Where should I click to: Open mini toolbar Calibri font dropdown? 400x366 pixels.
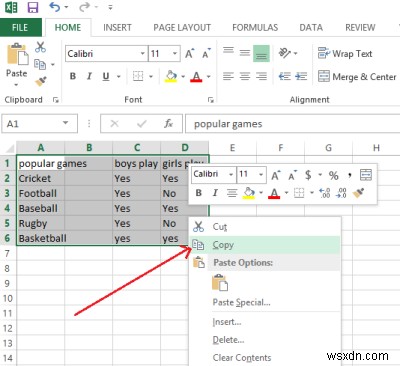[231, 174]
